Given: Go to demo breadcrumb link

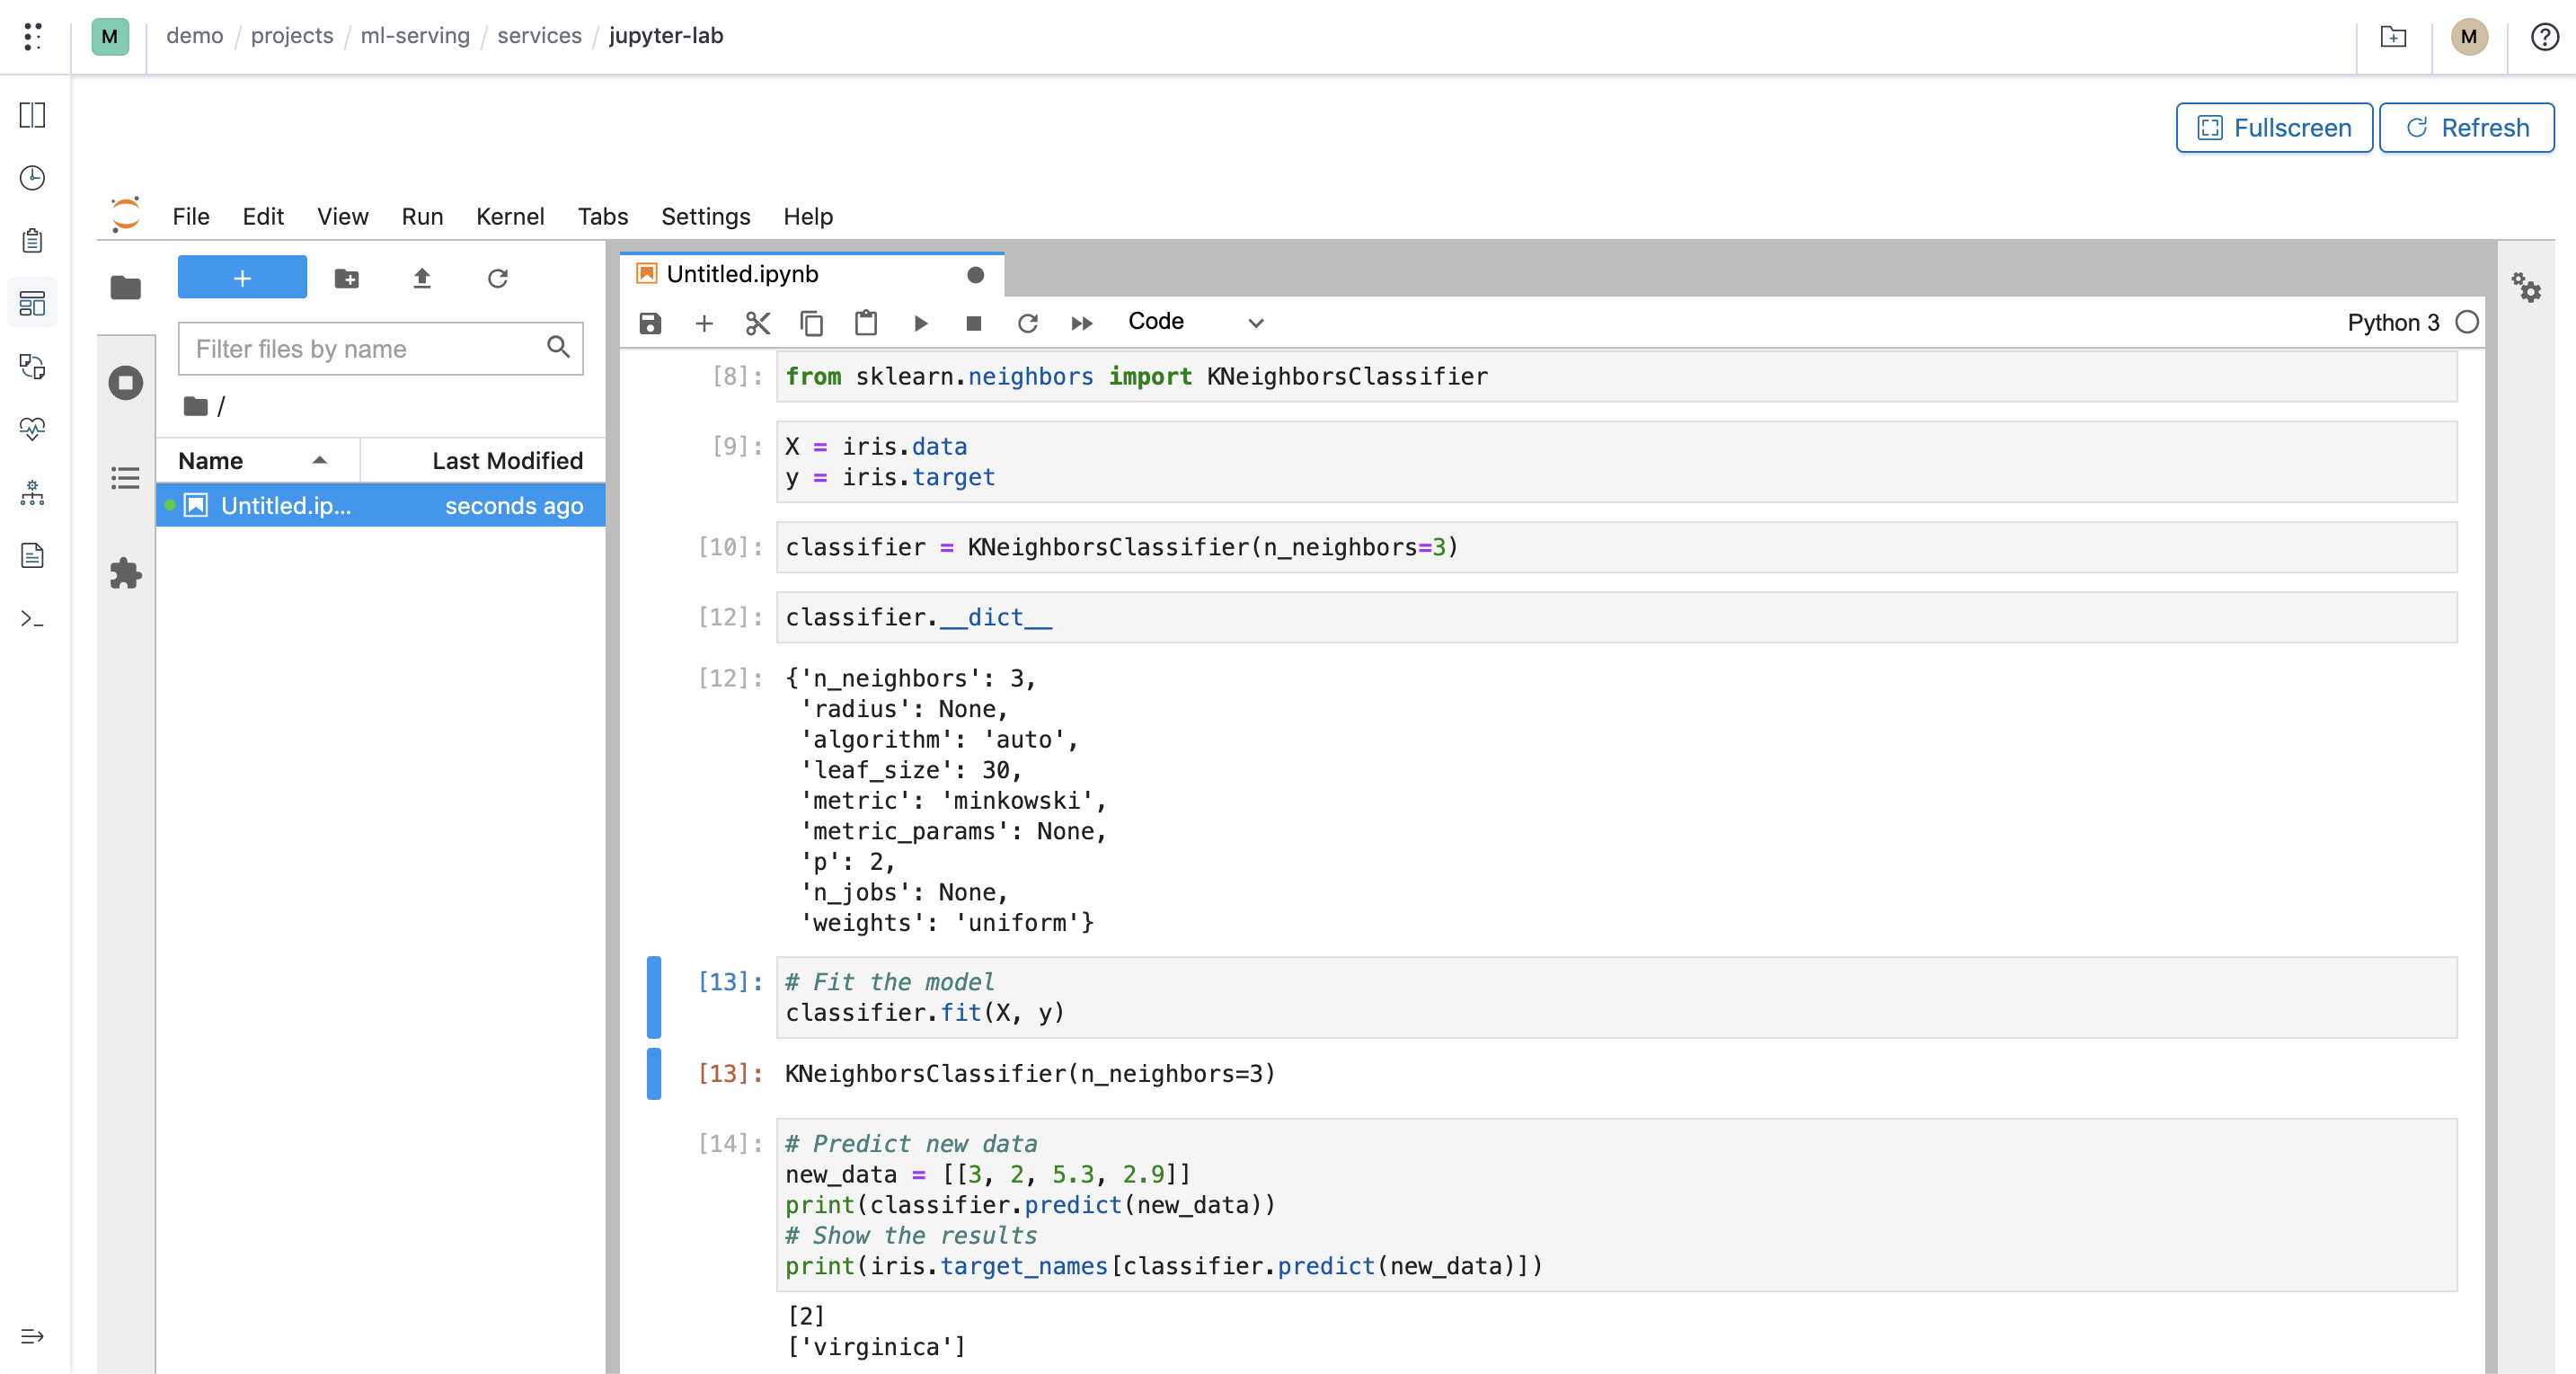Looking at the screenshot, I should pos(194,36).
